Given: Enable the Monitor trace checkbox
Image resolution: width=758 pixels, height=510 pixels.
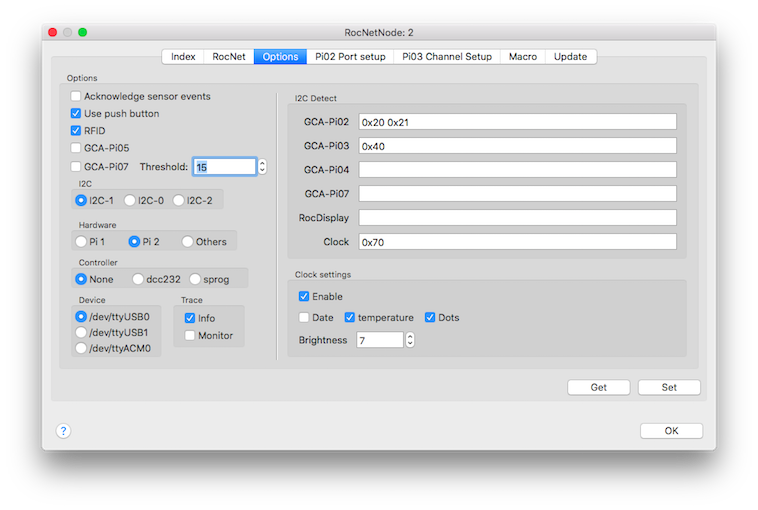Looking at the screenshot, I should click(190, 336).
